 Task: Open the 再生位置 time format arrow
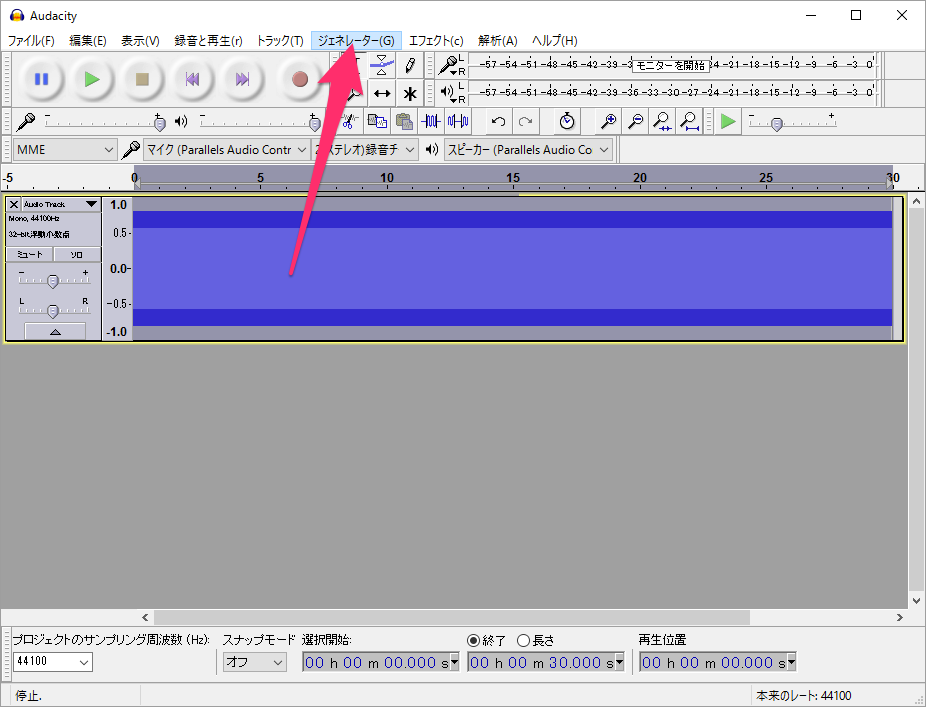(792, 662)
